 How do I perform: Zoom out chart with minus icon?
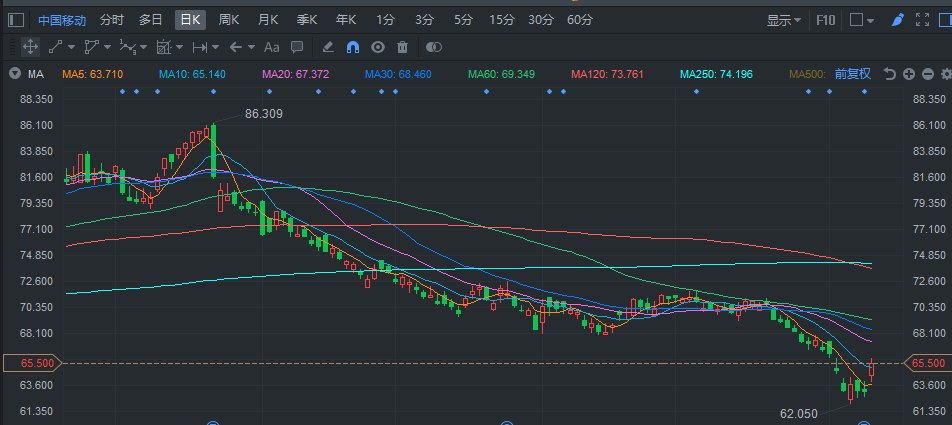928,74
